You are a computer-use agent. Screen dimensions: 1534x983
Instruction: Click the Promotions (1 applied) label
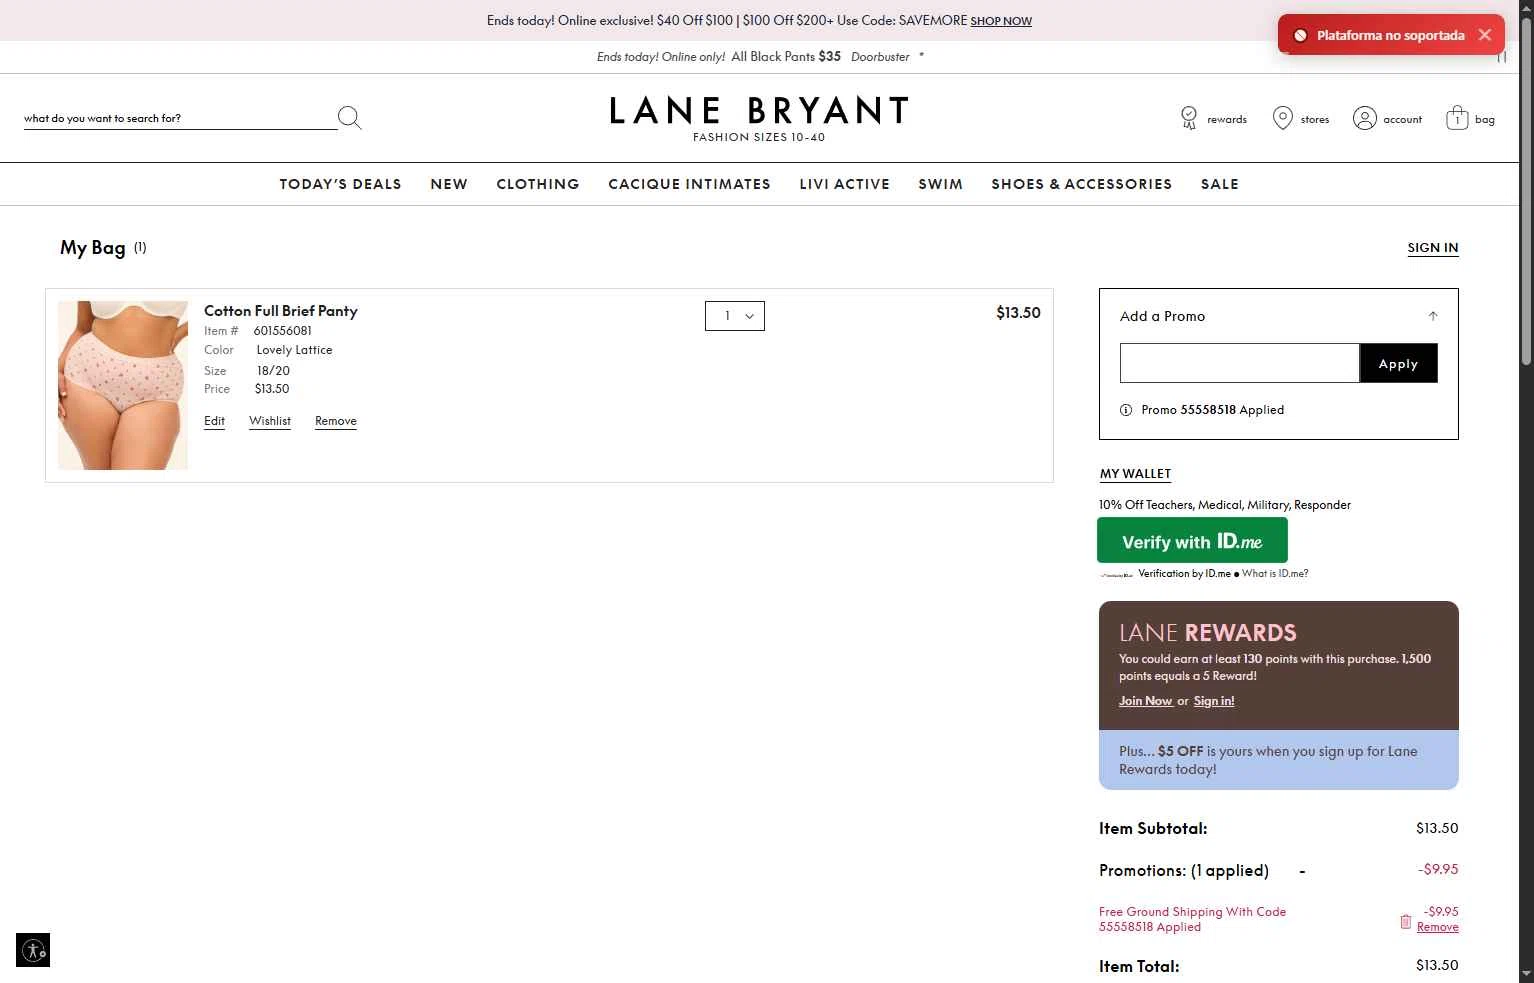(x=1184, y=870)
